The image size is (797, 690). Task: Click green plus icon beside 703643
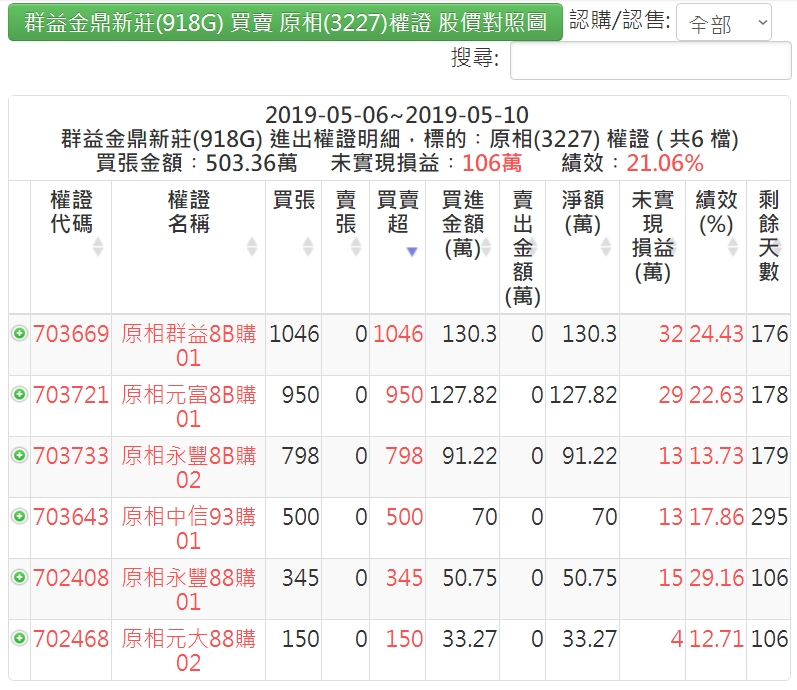click(x=19, y=517)
